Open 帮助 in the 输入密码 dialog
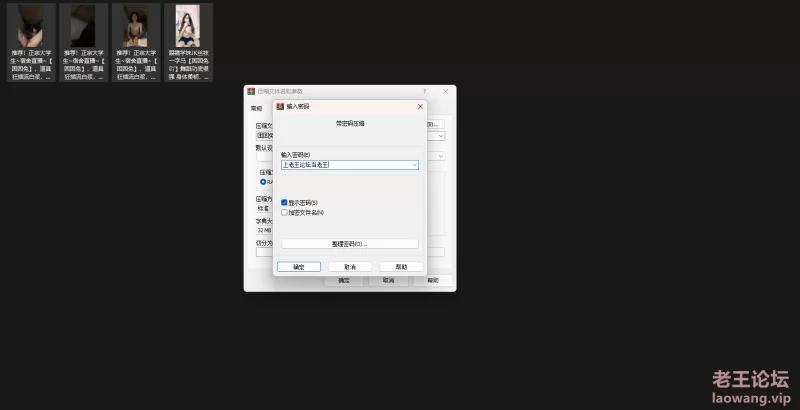800x410 pixels. point(402,267)
